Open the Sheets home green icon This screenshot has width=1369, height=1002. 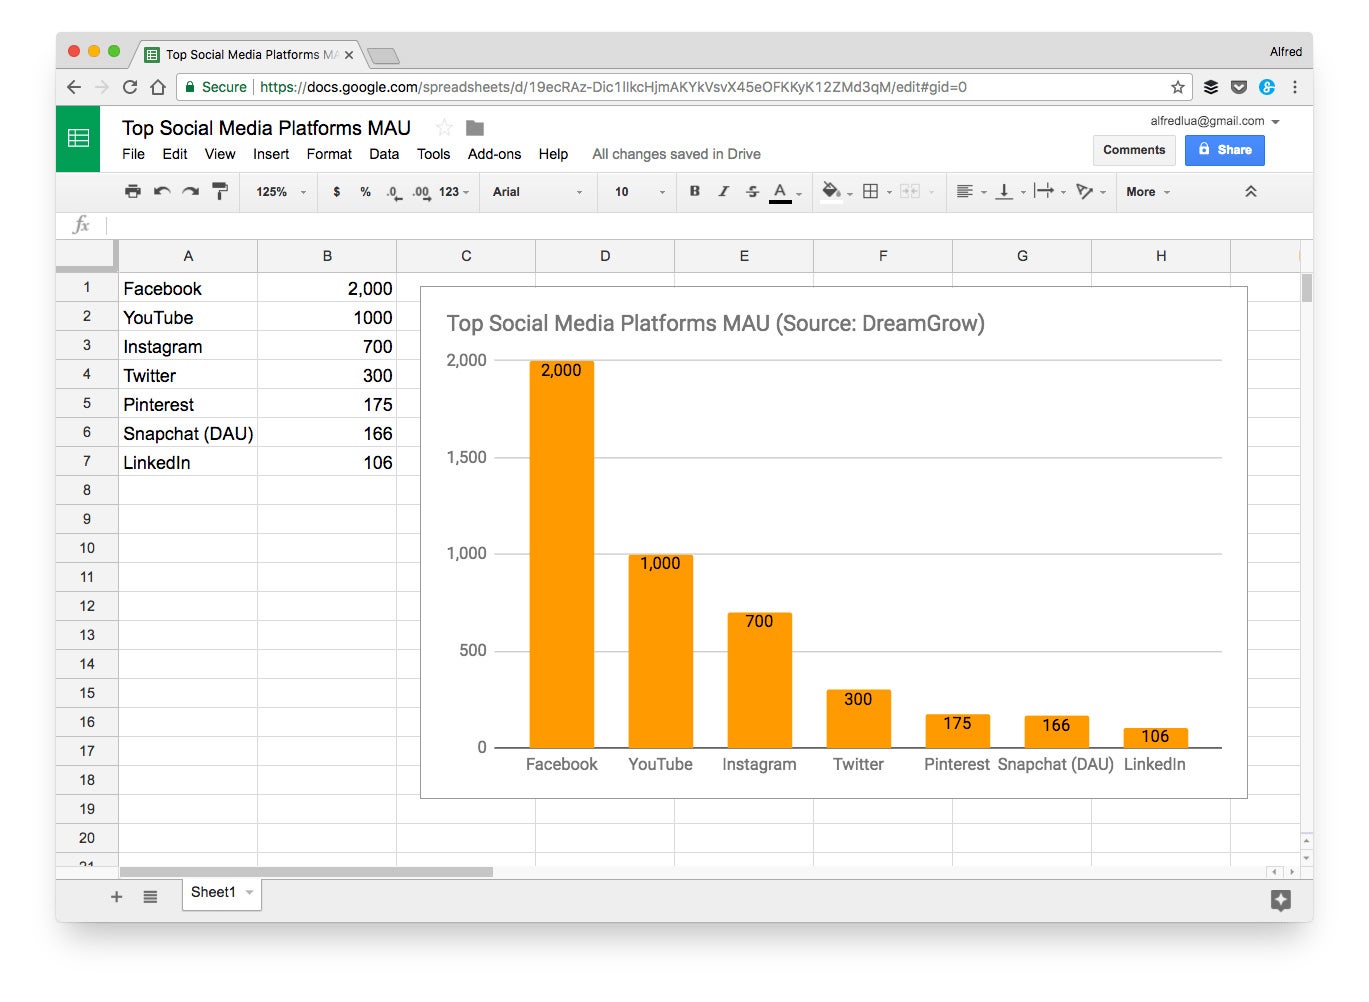coord(78,139)
